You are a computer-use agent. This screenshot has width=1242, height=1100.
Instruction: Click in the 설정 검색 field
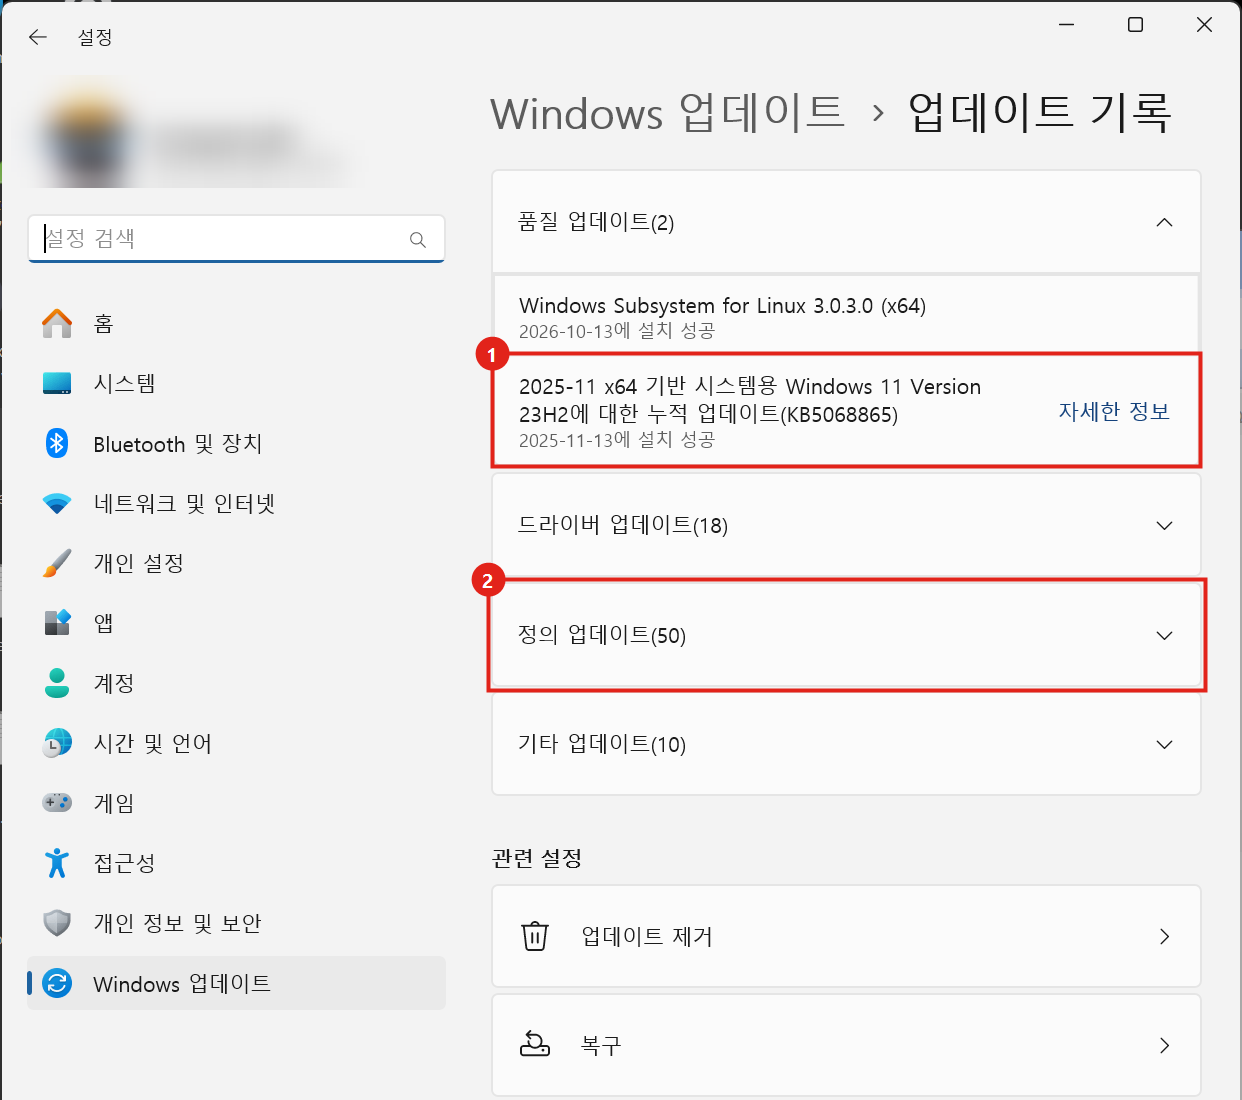[x=236, y=239]
